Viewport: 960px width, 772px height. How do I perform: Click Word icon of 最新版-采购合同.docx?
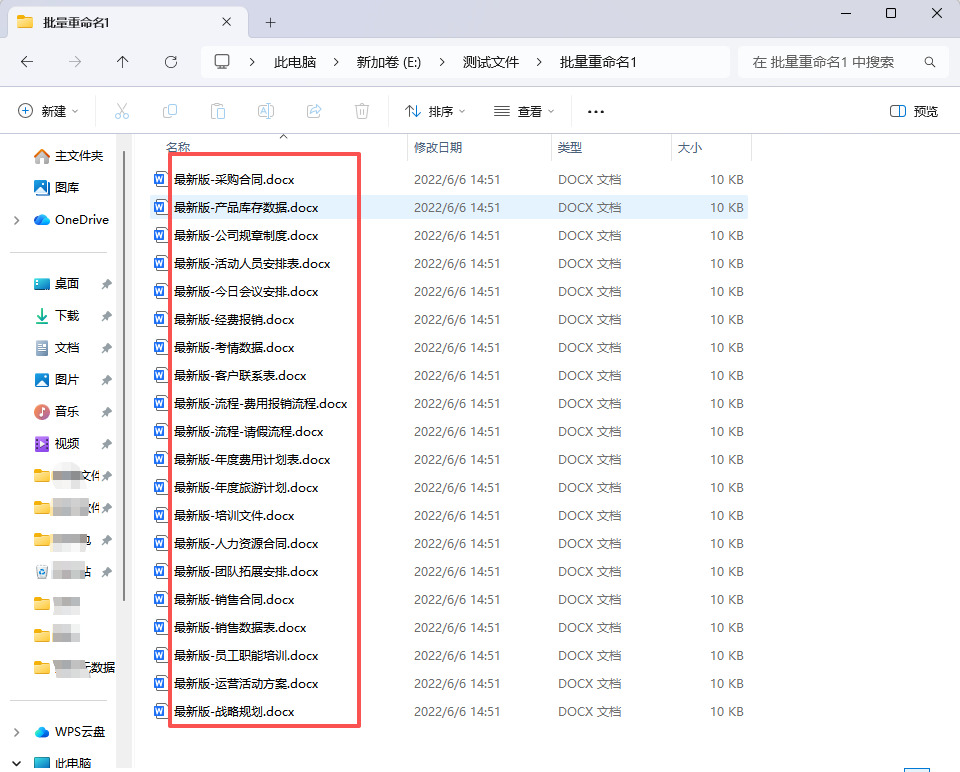pos(160,179)
